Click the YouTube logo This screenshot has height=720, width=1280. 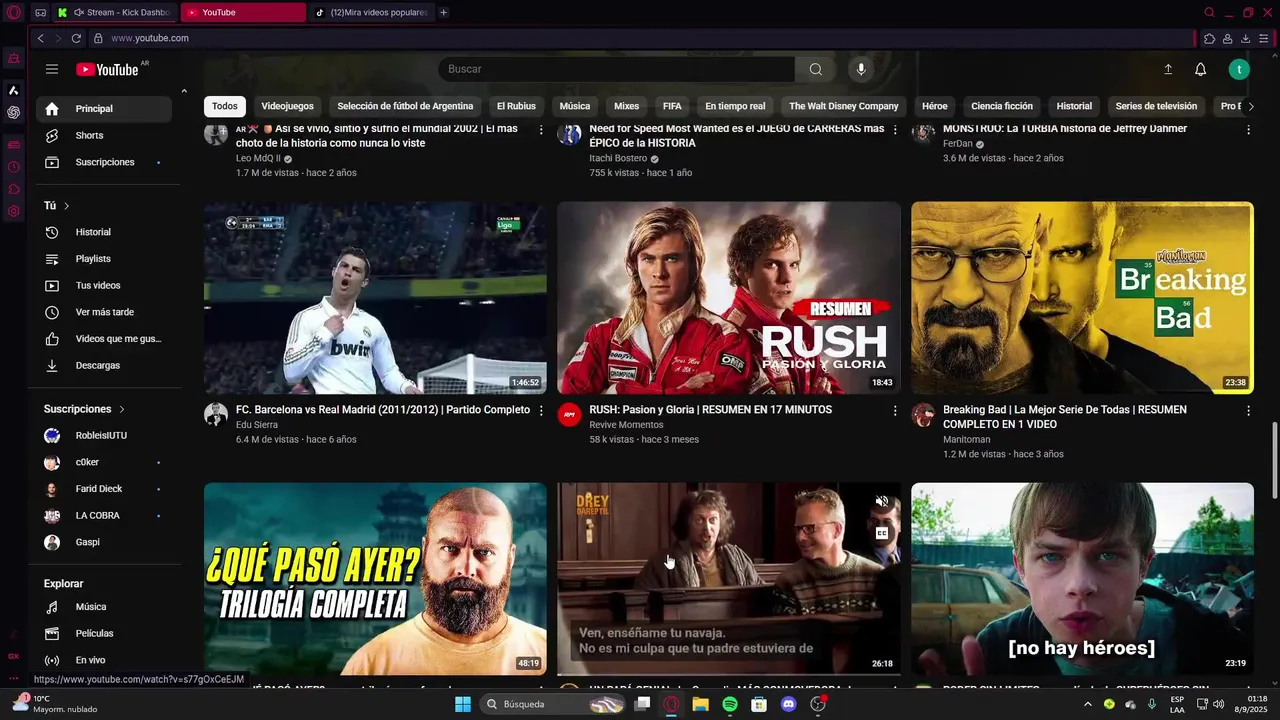pos(107,69)
